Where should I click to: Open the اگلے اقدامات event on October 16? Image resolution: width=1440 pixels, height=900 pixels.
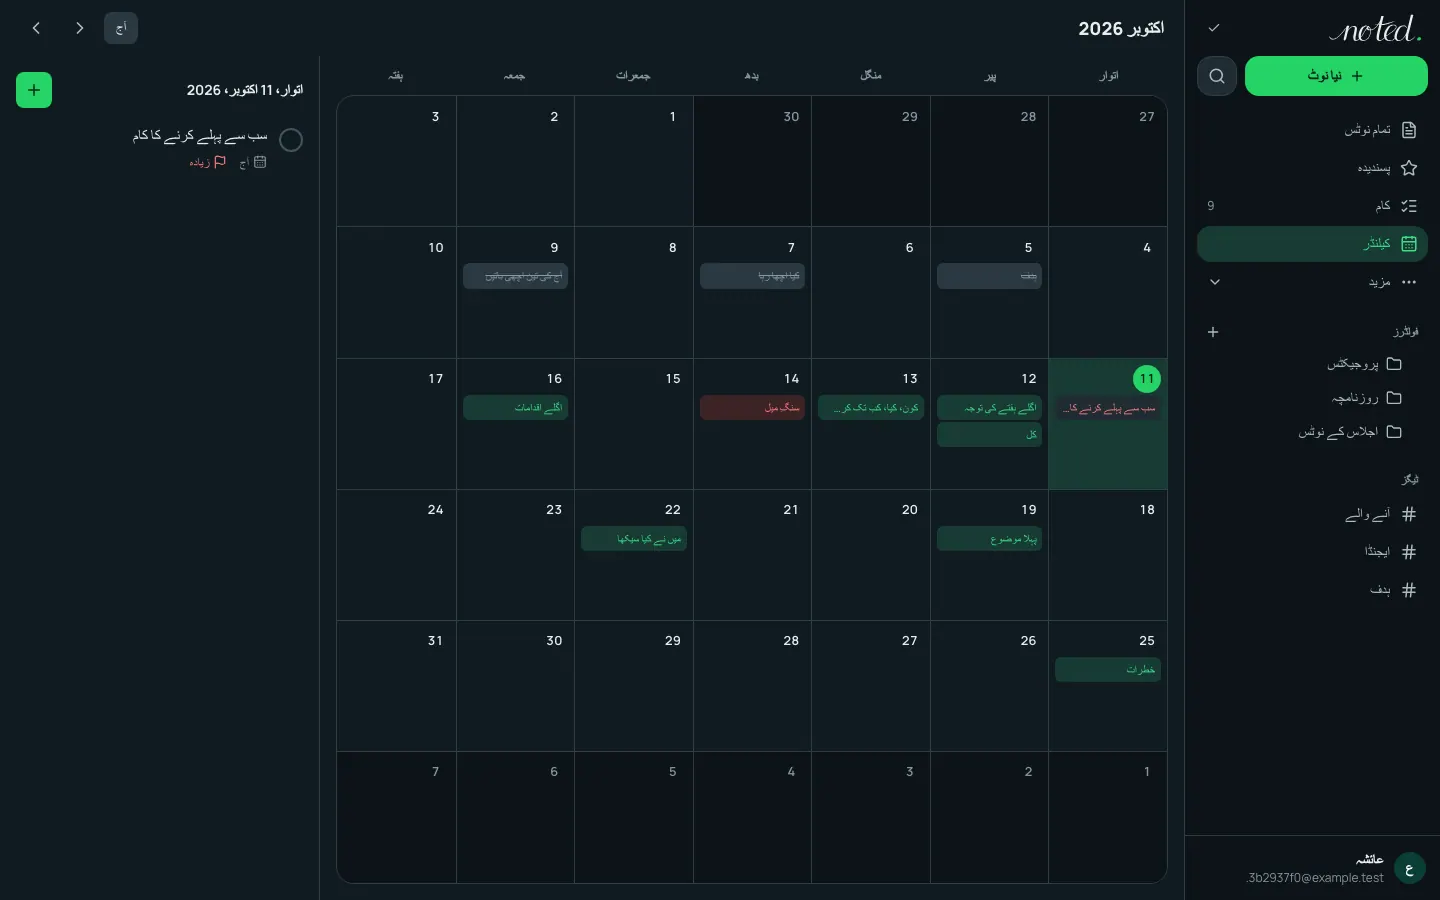point(516,408)
